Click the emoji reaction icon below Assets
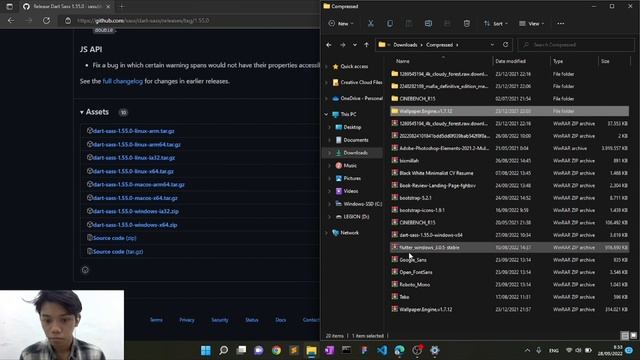Image resolution: width=640 pixels, height=360 pixels. (x=85, y=270)
